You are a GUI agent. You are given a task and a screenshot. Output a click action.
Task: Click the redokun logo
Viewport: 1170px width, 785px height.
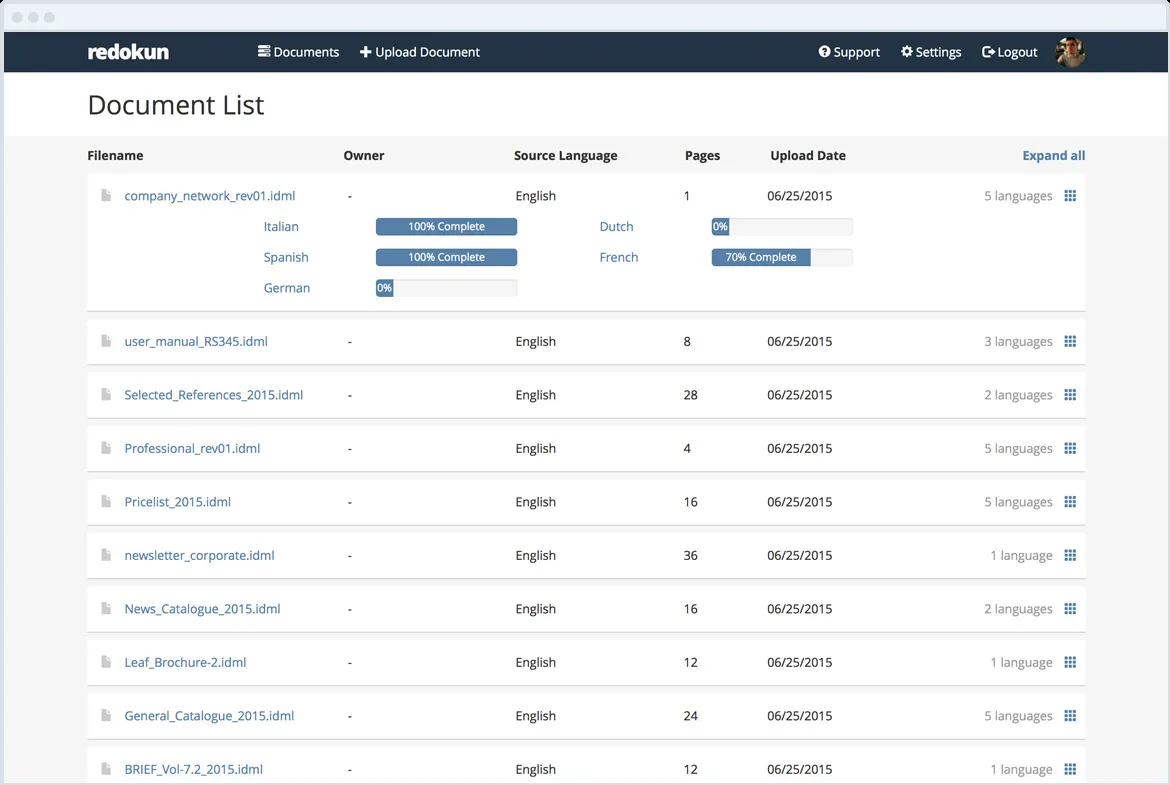(128, 52)
